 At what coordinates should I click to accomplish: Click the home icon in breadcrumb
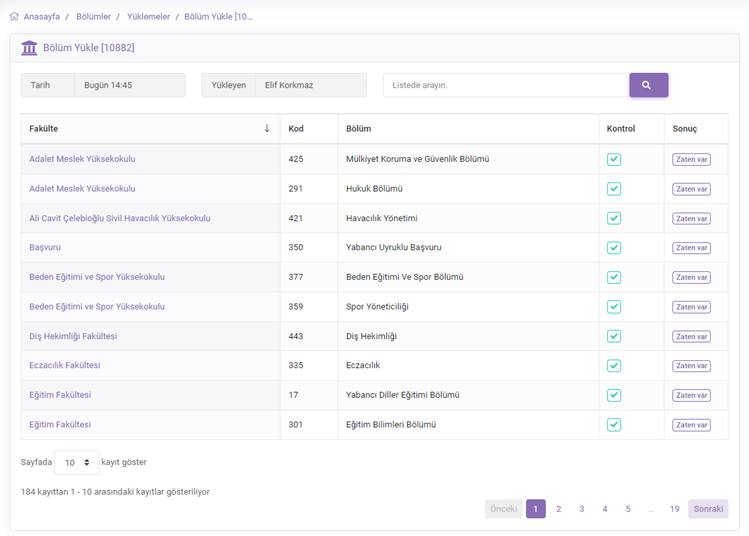[x=14, y=17]
